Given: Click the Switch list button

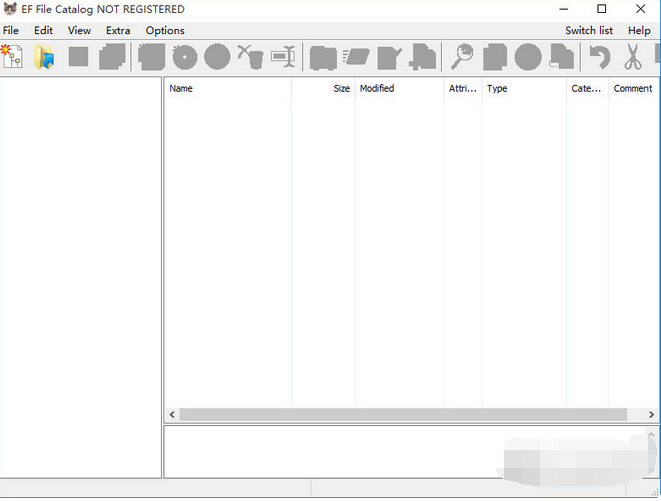Looking at the screenshot, I should (x=589, y=30).
